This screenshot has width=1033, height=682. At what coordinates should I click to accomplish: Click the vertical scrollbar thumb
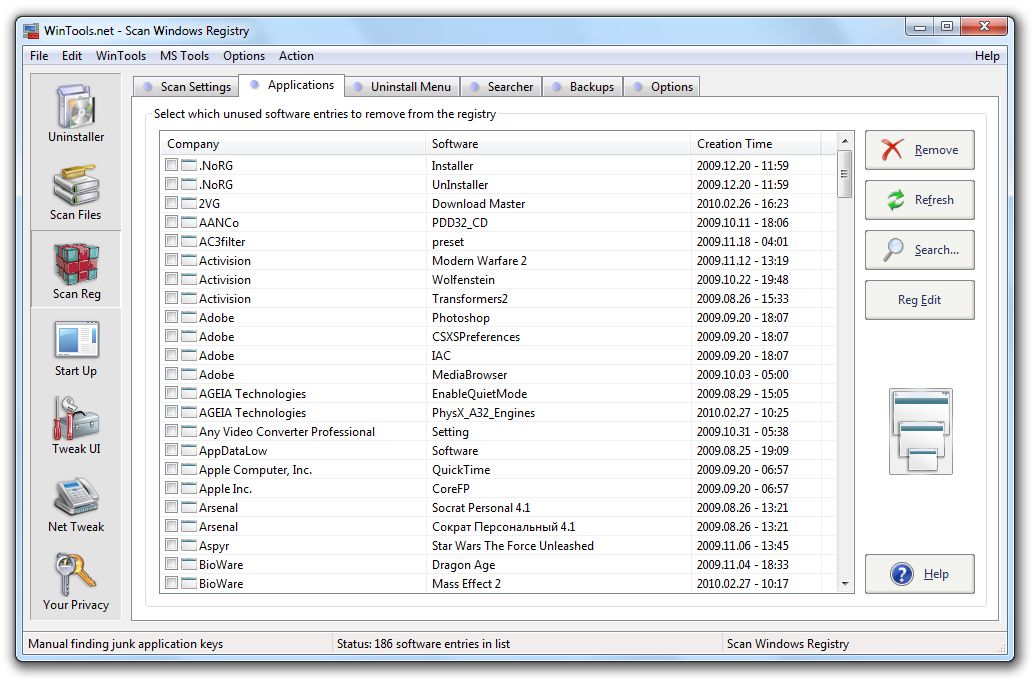pos(845,174)
